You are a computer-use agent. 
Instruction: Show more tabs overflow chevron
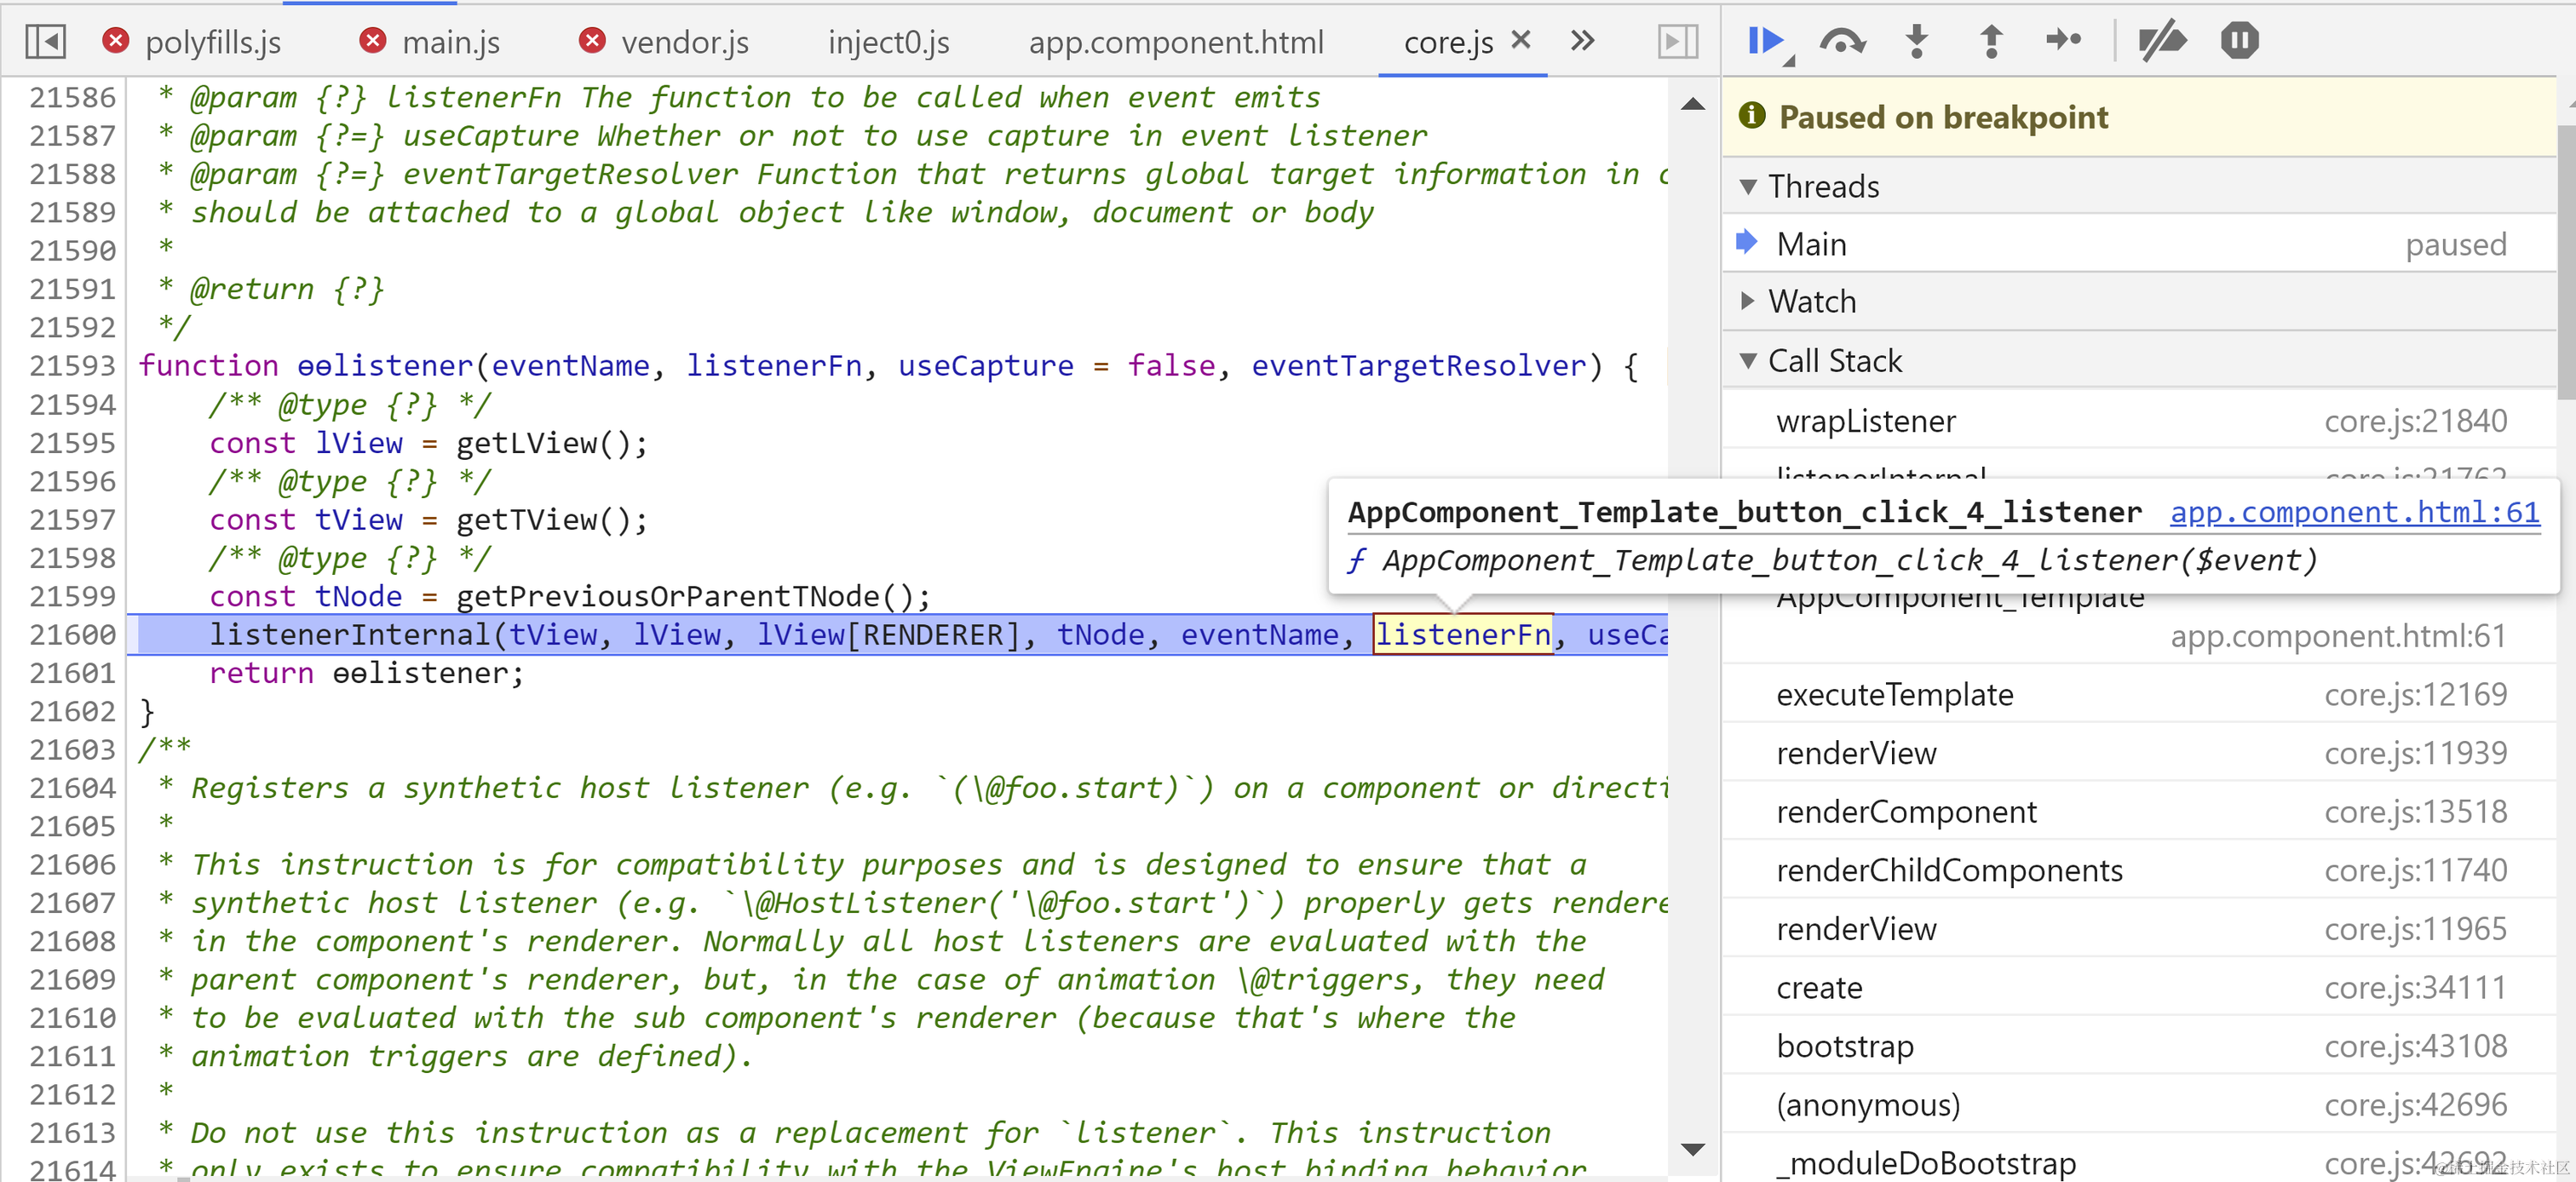(1582, 41)
